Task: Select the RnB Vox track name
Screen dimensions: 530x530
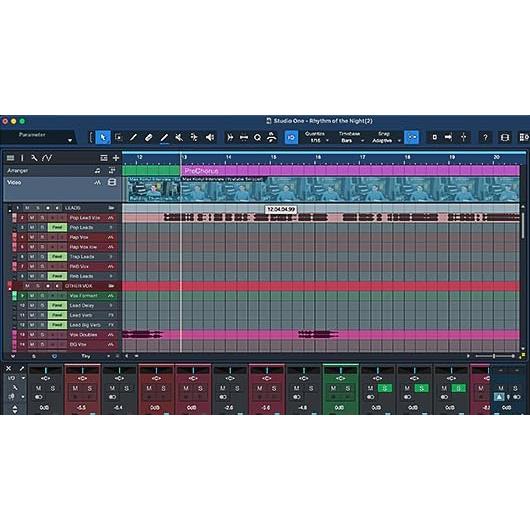Action: [79, 267]
